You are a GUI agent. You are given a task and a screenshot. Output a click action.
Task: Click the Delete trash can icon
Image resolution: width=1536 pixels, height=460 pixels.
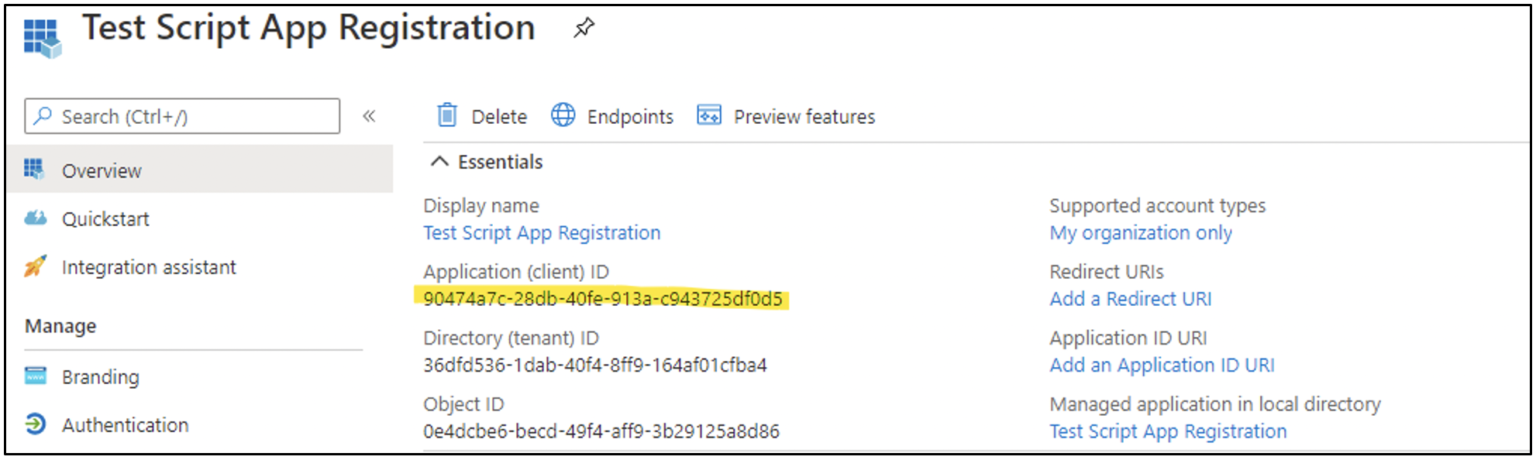coord(447,116)
